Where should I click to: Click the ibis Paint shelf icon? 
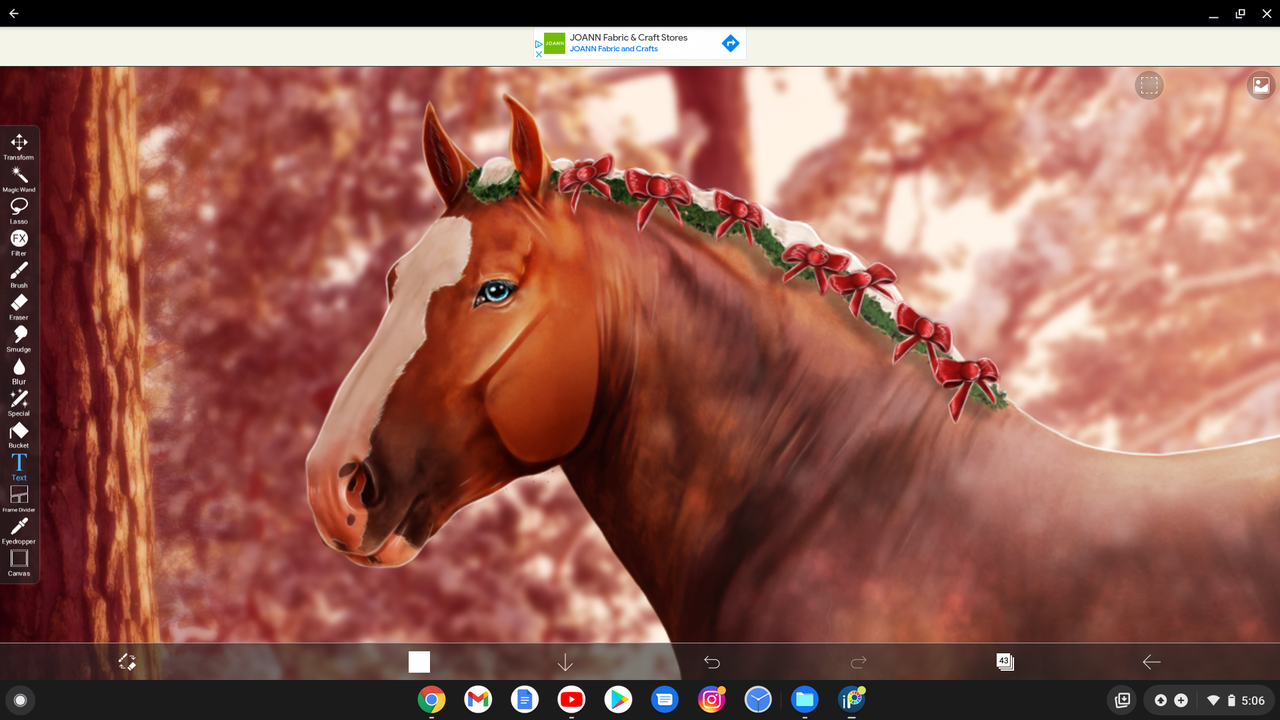coord(852,700)
